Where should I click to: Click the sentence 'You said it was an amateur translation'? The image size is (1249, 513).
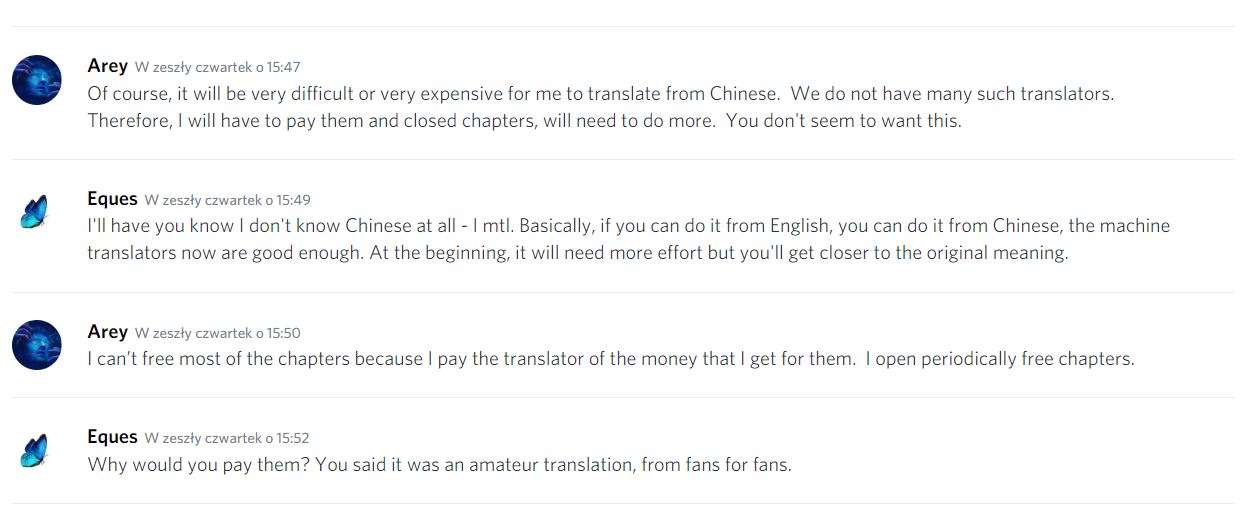click(553, 464)
